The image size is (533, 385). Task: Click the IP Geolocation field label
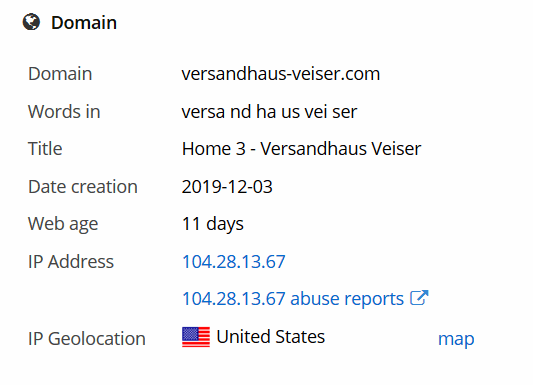(87, 339)
